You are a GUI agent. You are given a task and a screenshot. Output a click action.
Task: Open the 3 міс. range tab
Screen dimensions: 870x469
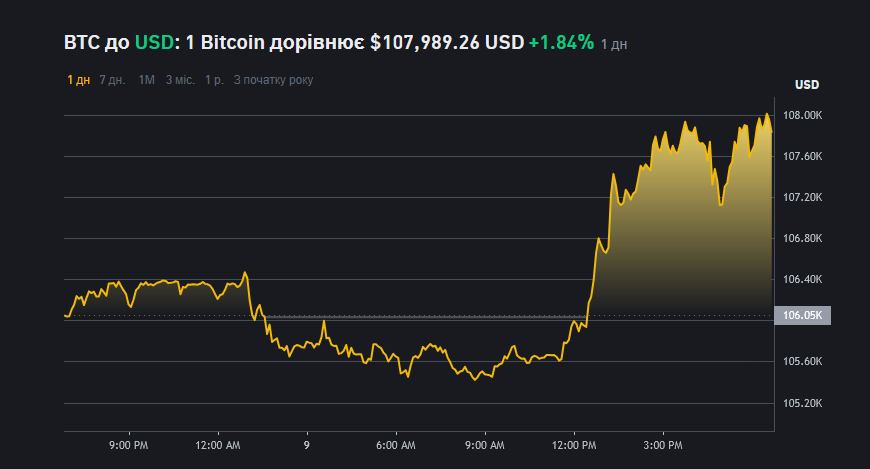coord(180,80)
